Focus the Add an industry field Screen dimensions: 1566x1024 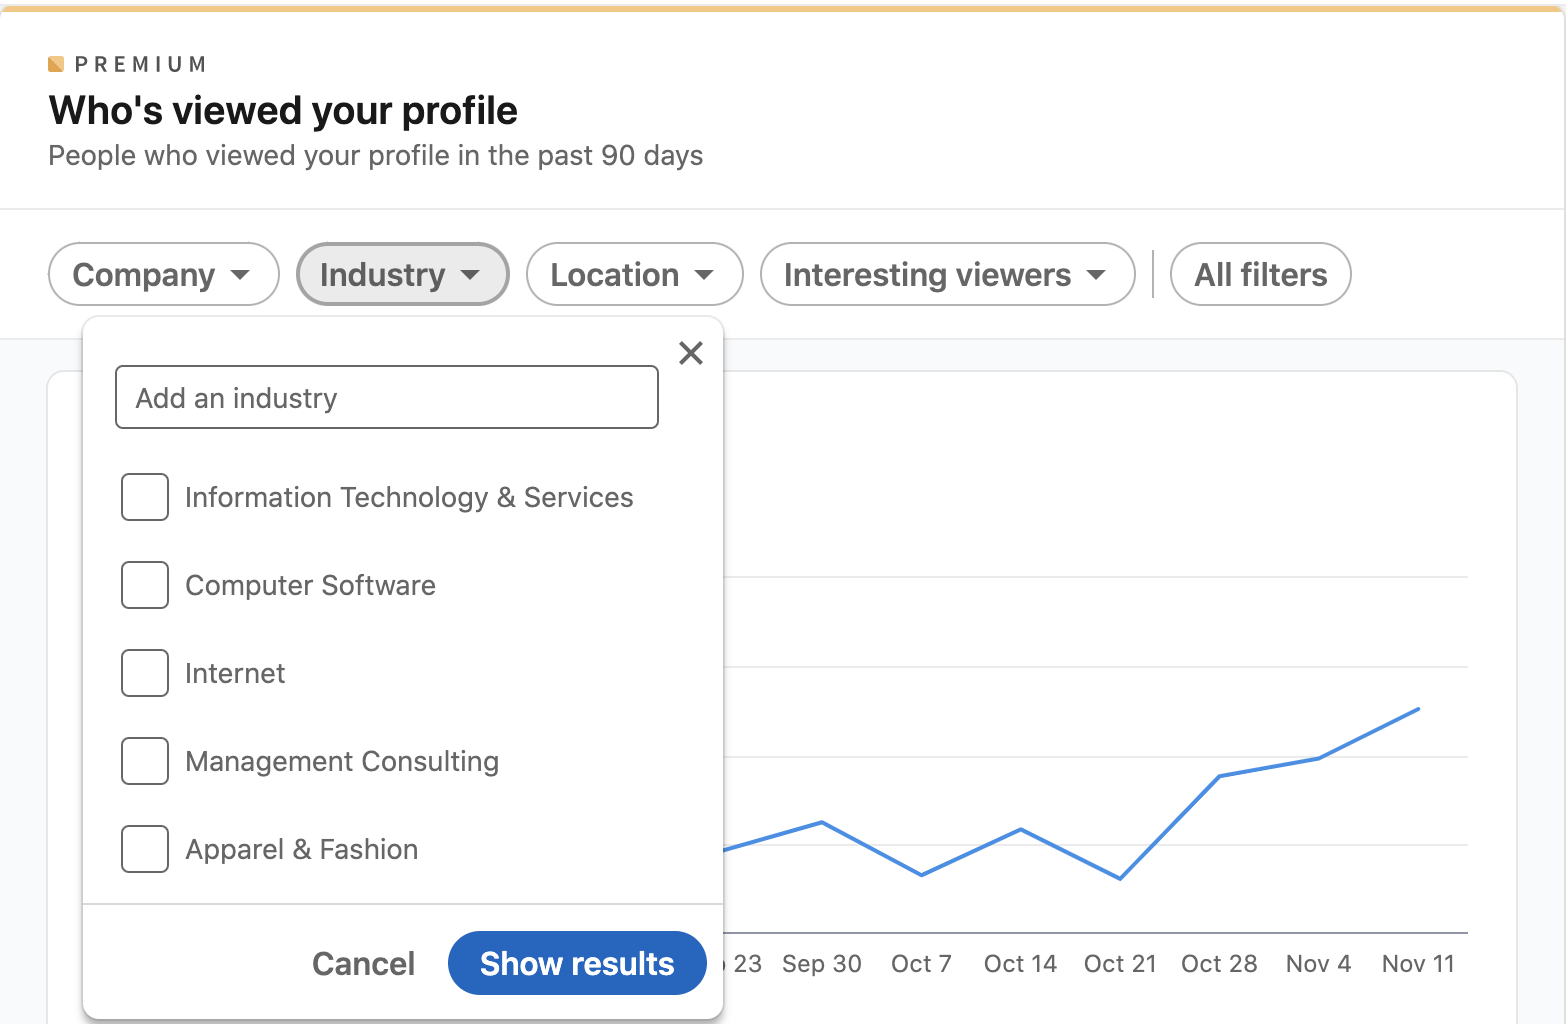point(387,398)
